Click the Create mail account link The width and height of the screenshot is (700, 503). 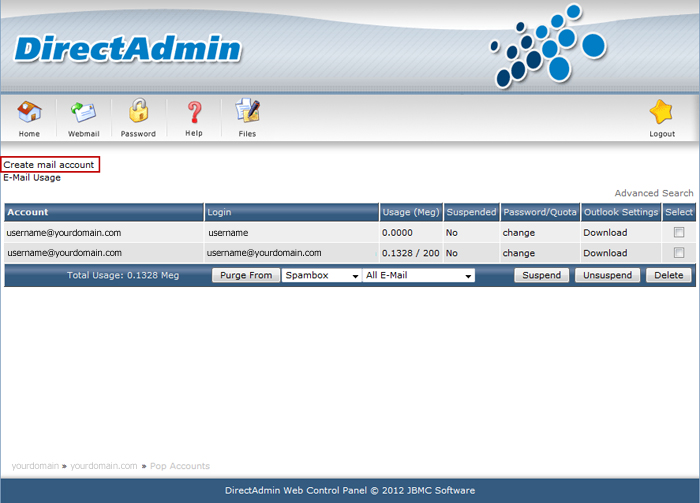[x=49, y=164]
